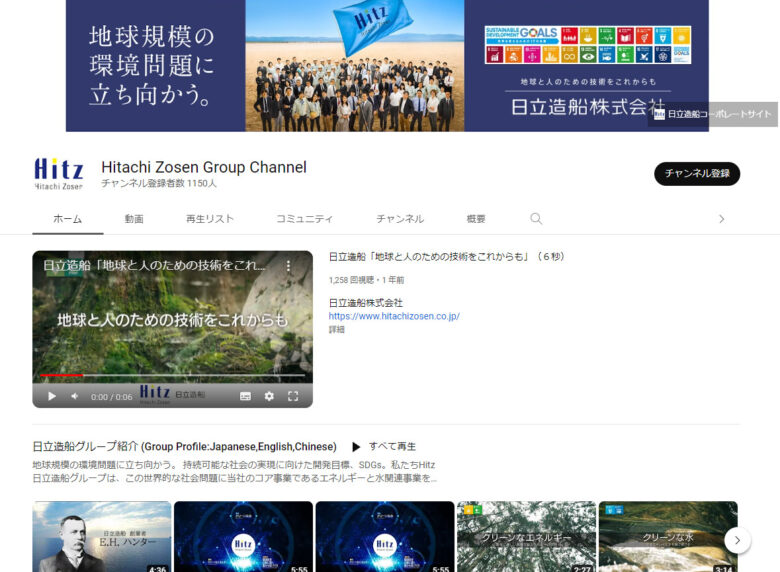Enter fullscreen on the video player
780x572 pixels.
(x=293, y=396)
